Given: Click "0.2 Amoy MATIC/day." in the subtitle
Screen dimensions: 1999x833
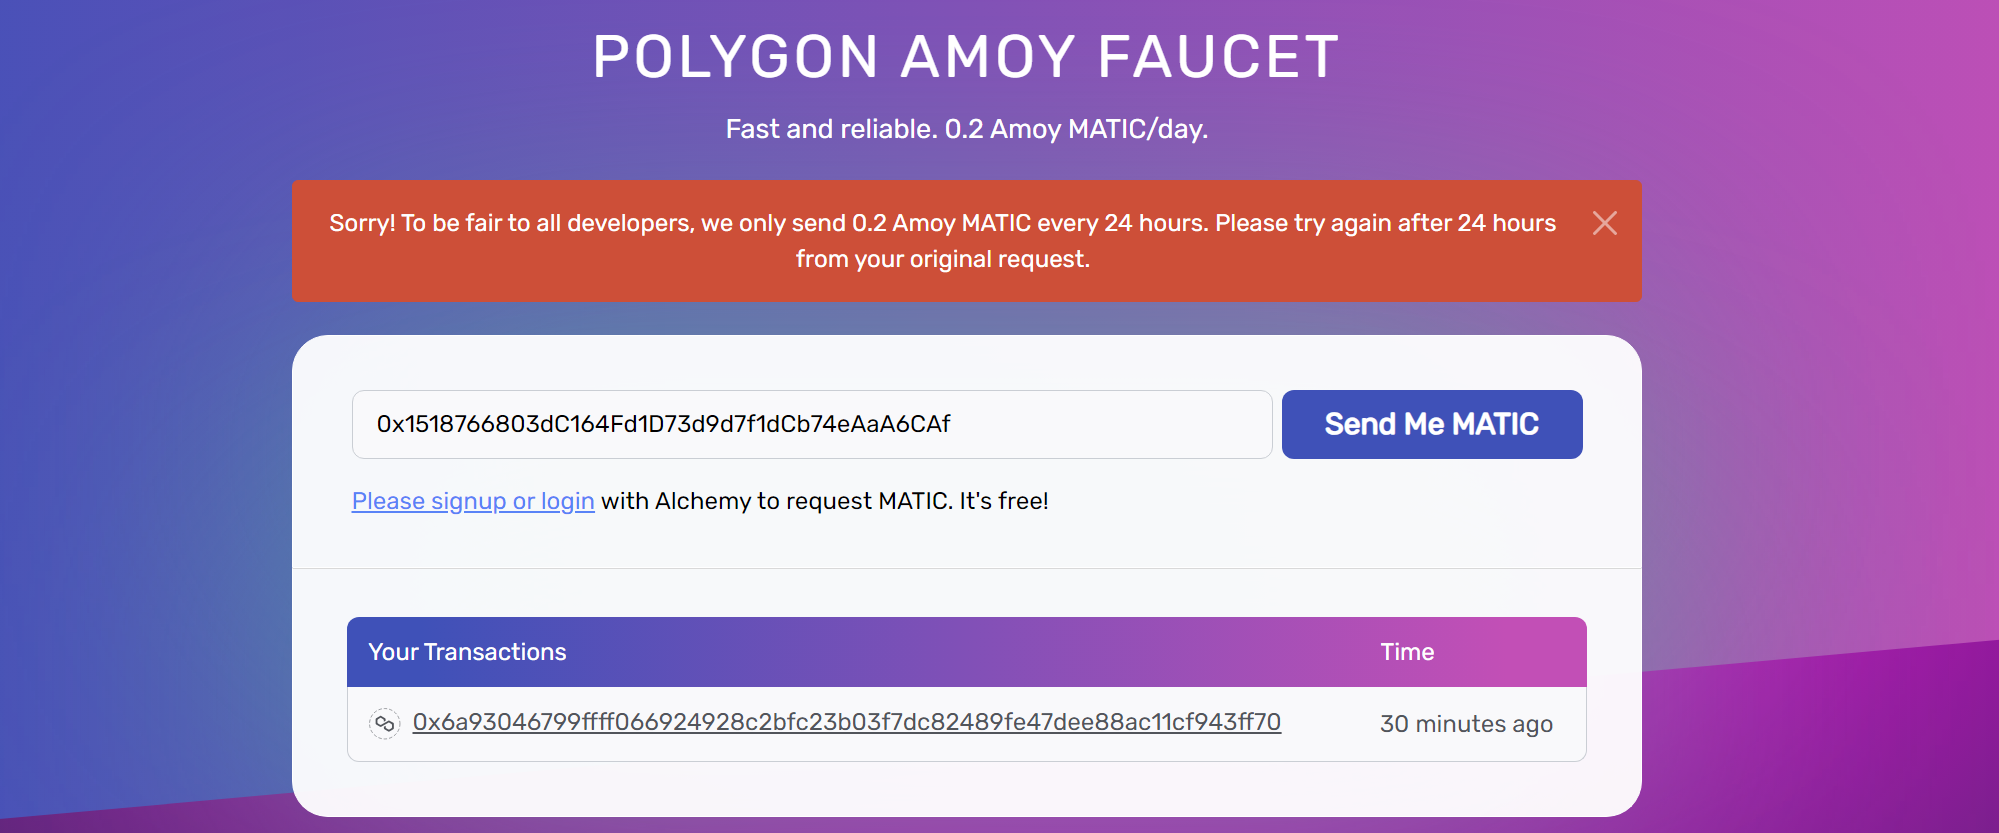Looking at the screenshot, I should click(1076, 129).
